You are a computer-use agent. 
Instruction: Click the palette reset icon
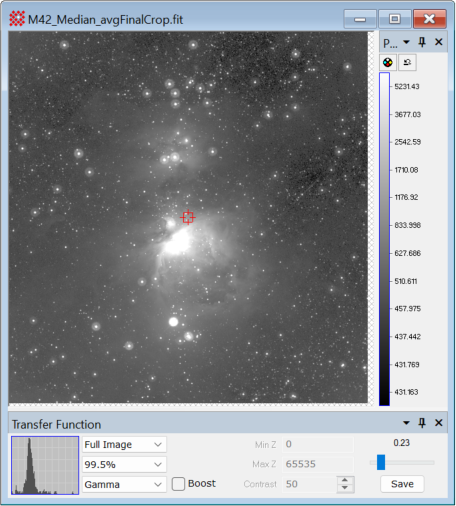click(407, 62)
